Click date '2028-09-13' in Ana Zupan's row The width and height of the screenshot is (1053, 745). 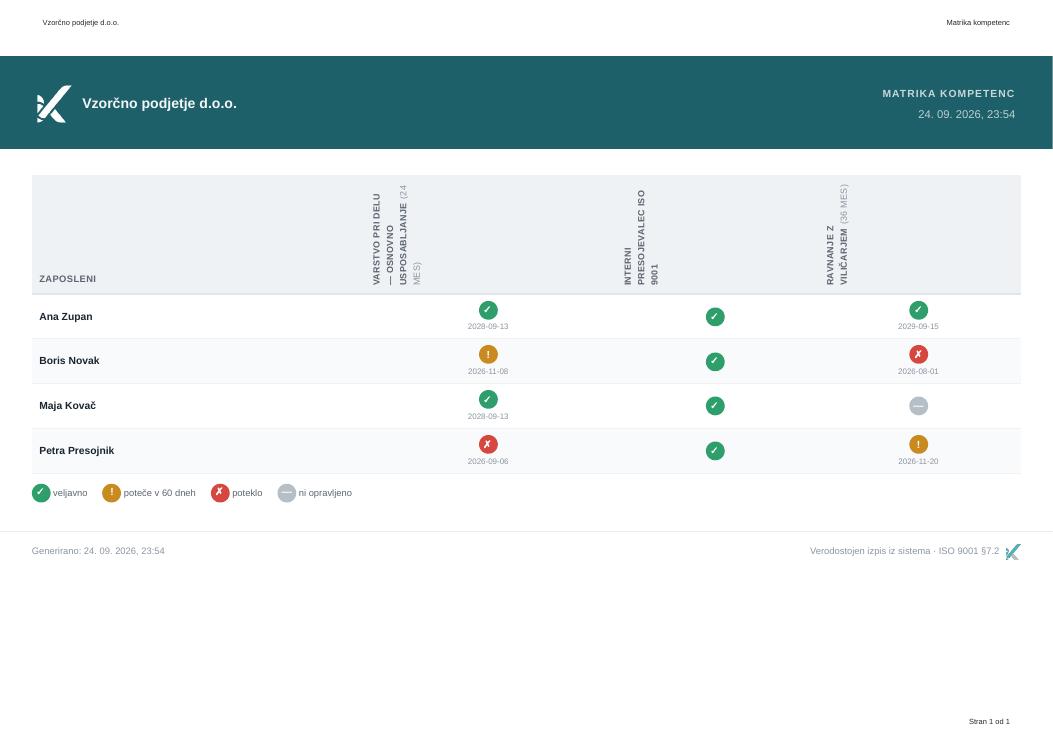tap(488, 326)
